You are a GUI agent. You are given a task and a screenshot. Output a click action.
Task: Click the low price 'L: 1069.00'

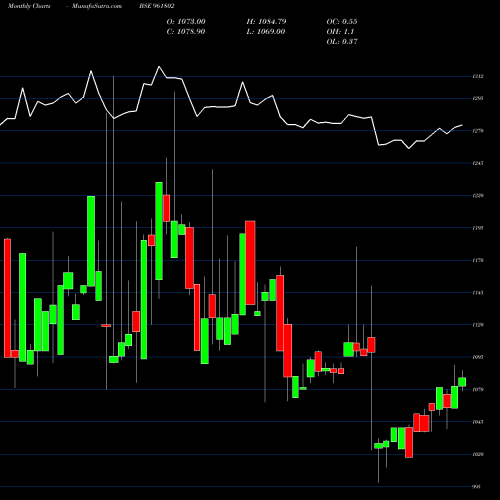[266, 32]
